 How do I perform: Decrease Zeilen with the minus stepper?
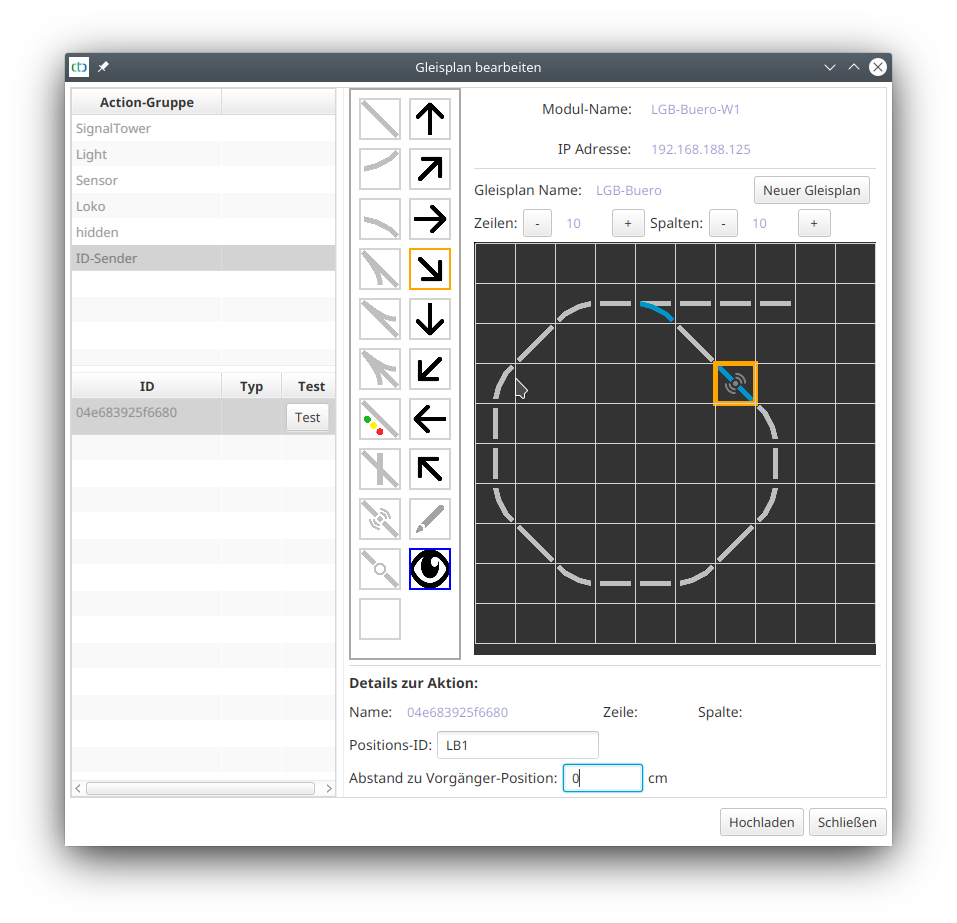coord(537,223)
